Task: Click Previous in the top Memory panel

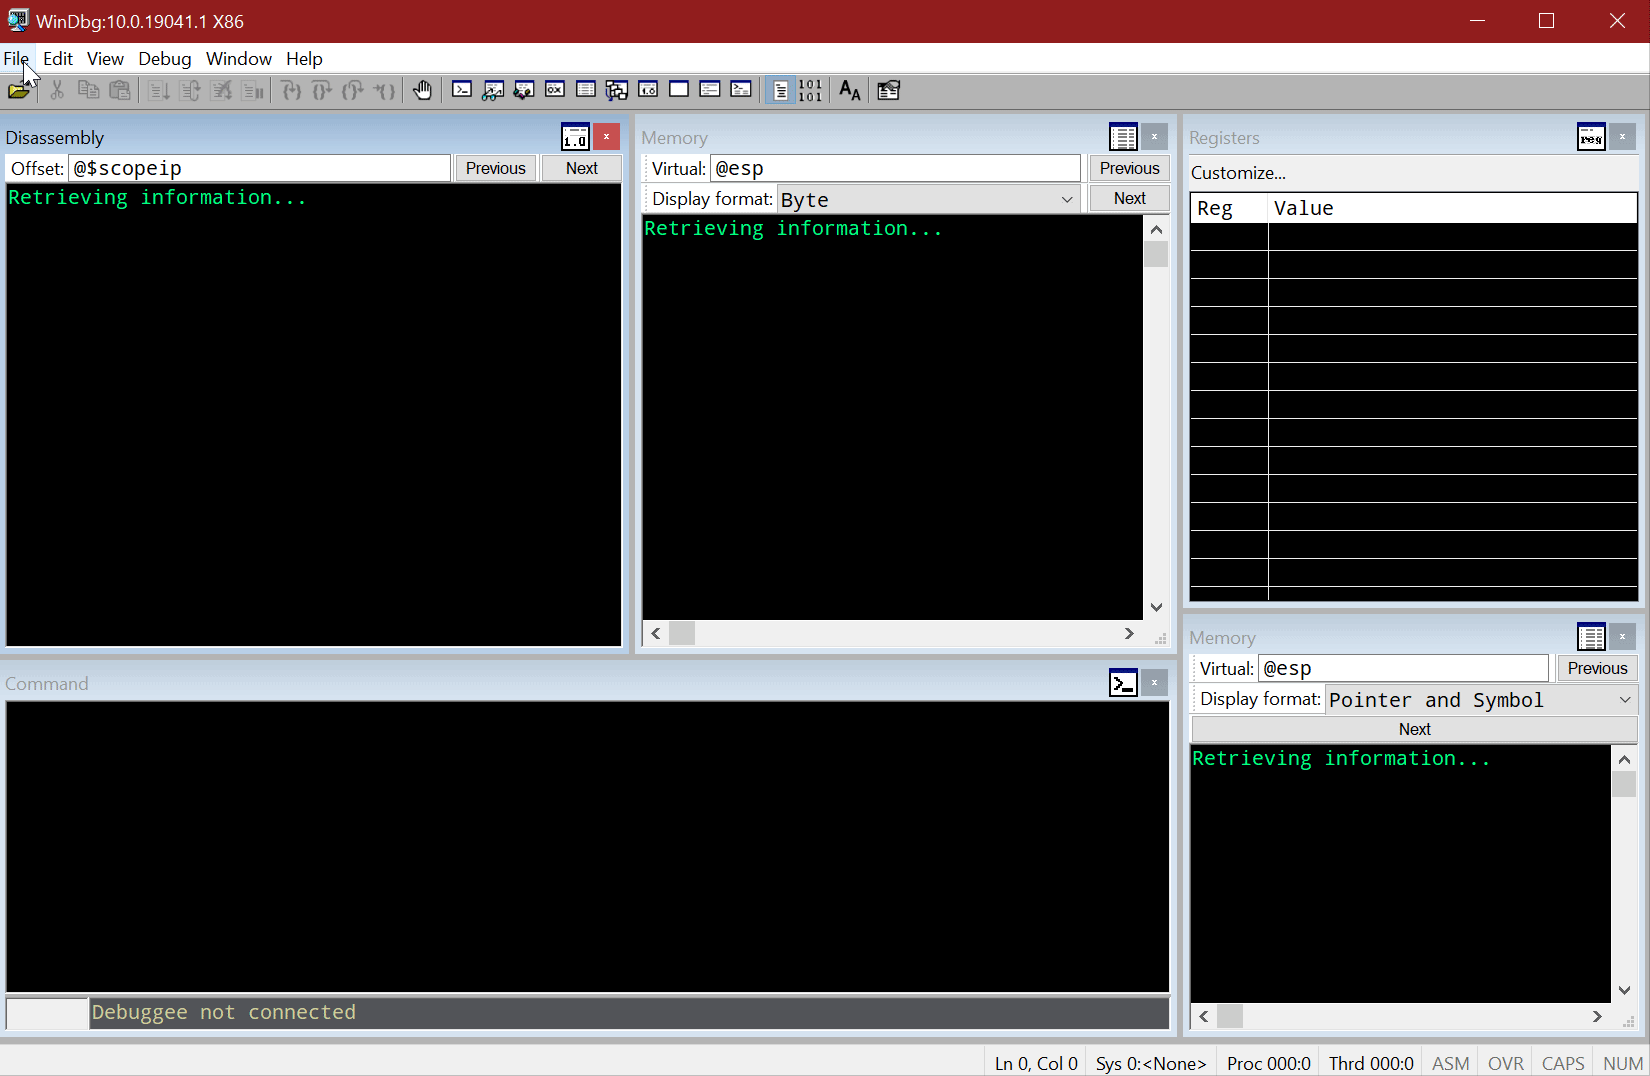Action: point(1129,168)
